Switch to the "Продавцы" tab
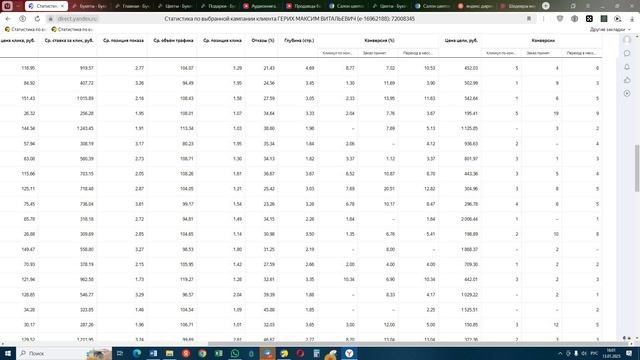 [303, 6]
